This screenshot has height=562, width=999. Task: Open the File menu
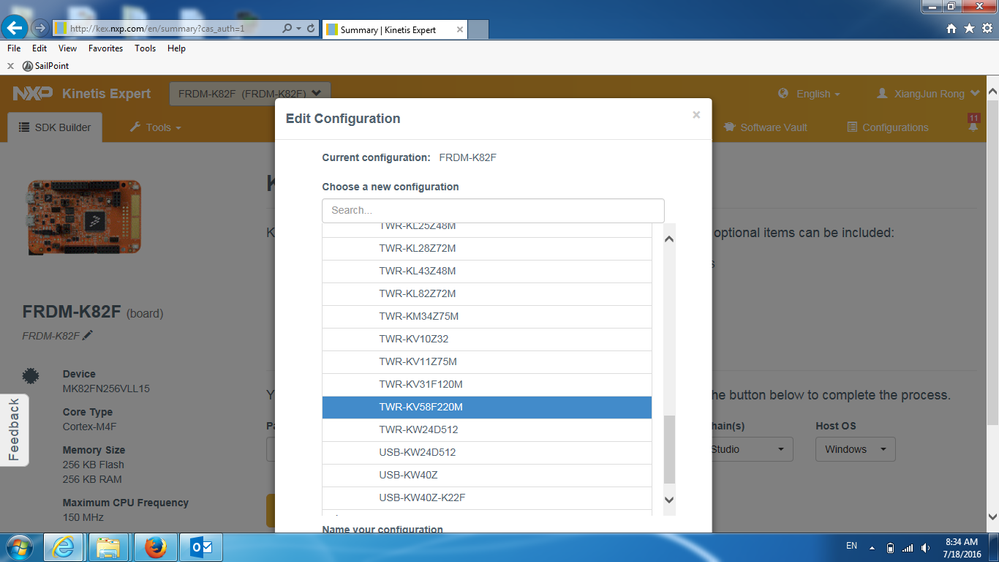coord(14,48)
